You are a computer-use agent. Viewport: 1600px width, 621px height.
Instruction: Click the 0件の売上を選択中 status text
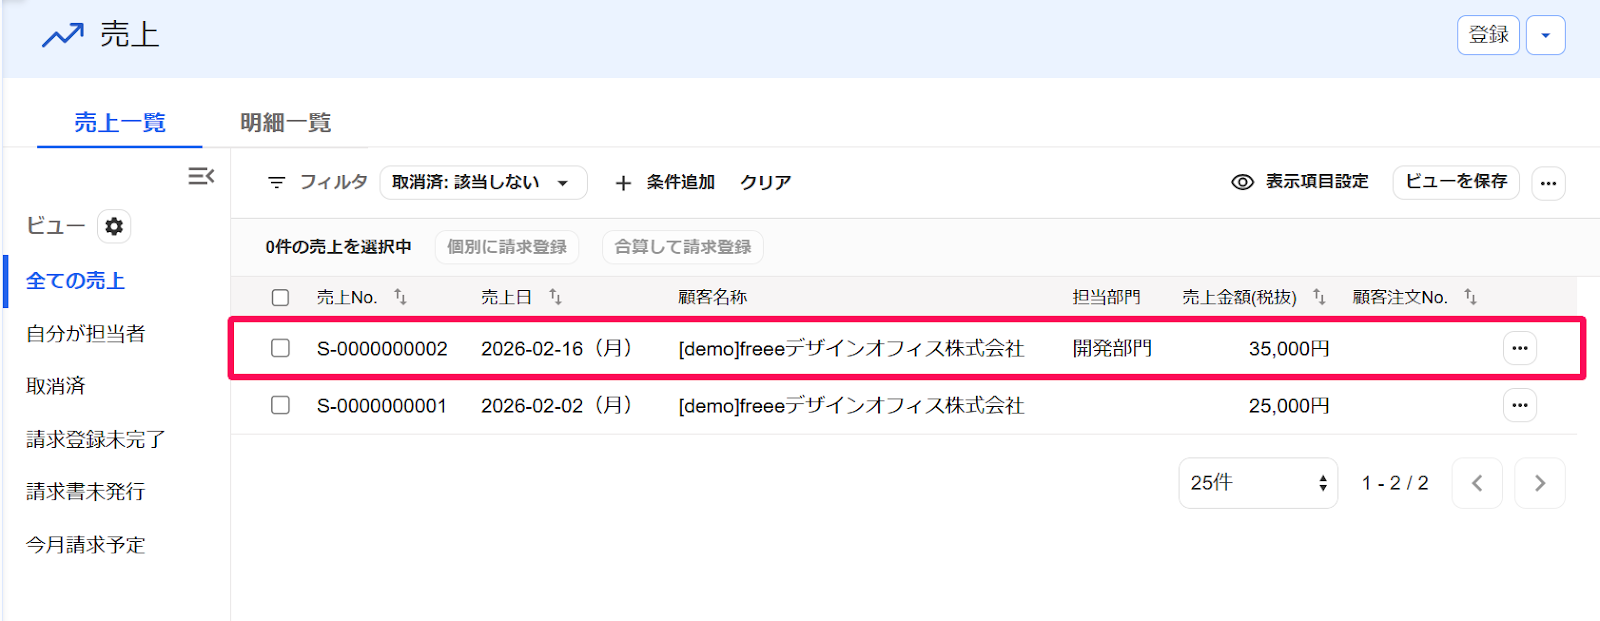(x=338, y=247)
